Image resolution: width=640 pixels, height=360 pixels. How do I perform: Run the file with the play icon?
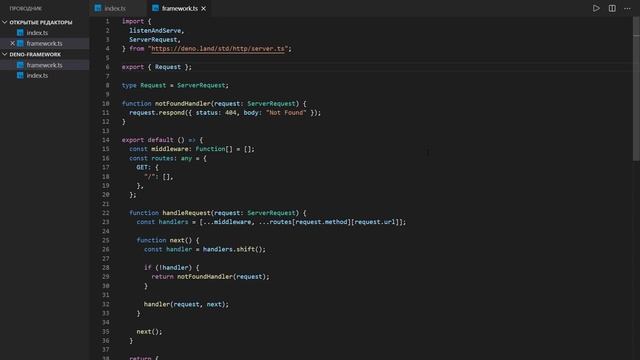tap(596, 8)
